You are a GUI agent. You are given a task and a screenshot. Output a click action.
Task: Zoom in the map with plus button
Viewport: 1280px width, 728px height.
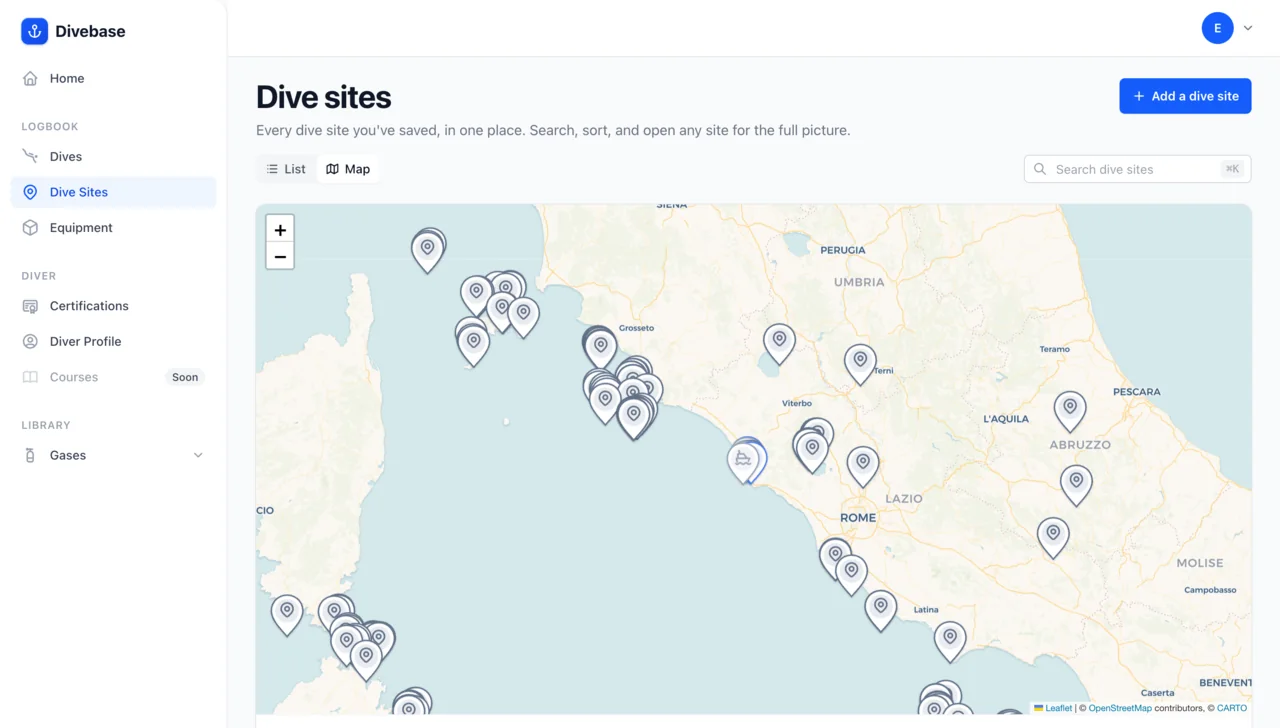pos(280,230)
